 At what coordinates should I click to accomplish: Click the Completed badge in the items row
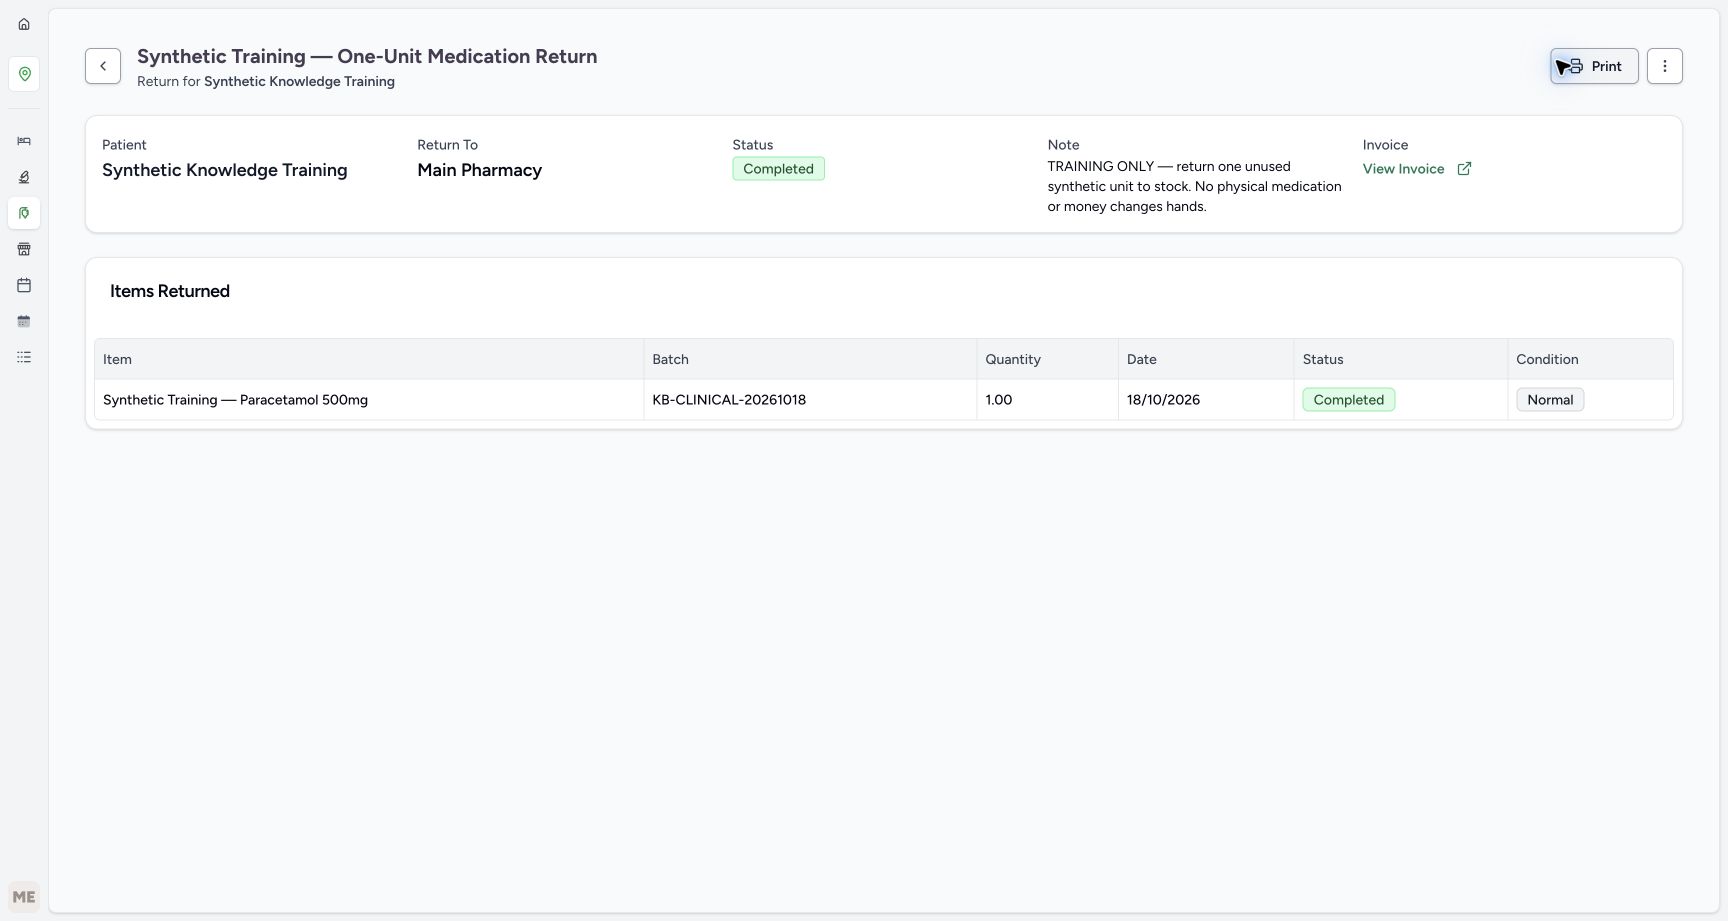pyautogui.click(x=1348, y=400)
